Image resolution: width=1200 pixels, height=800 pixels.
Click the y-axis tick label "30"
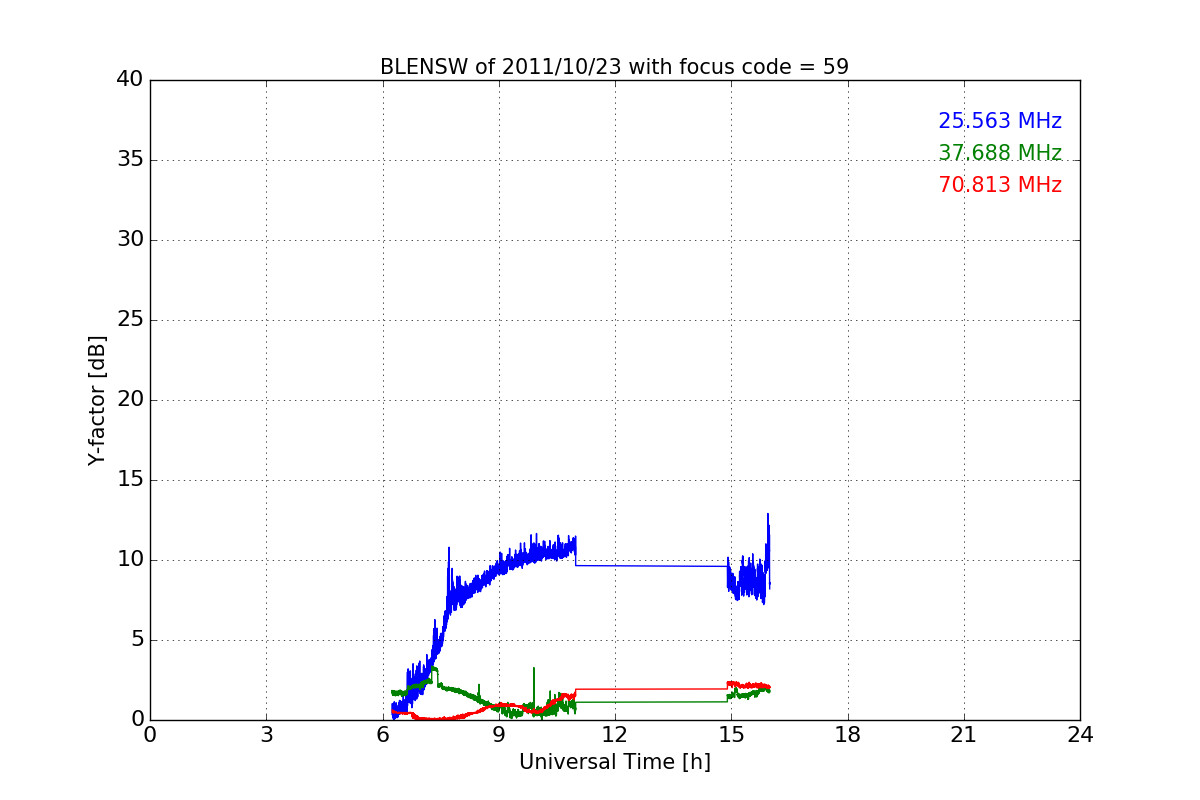click(x=130, y=240)
